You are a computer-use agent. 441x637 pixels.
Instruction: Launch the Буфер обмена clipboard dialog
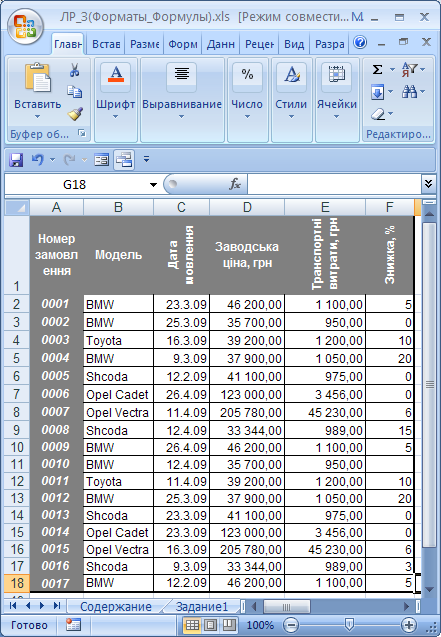82,133
